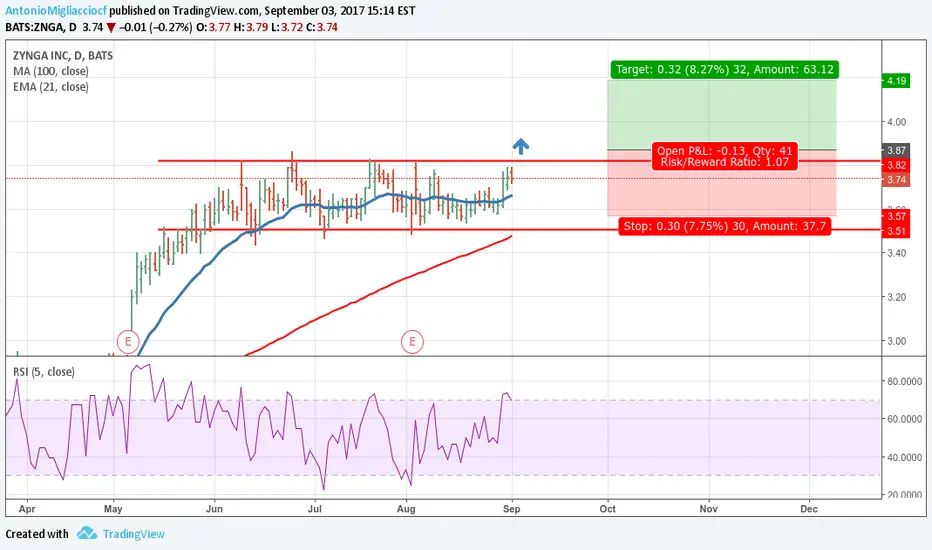Click the 3.57 stop price tag
Screen dimensions: 932x550
click(x=896, y=216)
